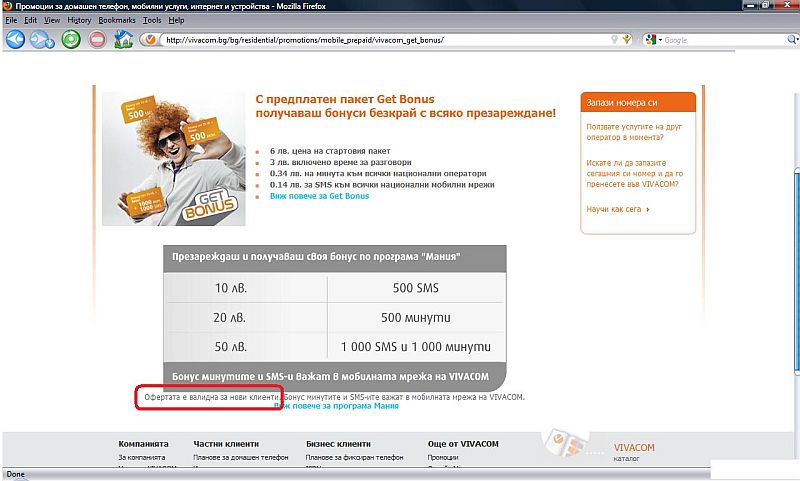800x481 pixels.
Task: Open the 'Промоции' footer link
Action: pyautogui.click(x=444, y=457)
